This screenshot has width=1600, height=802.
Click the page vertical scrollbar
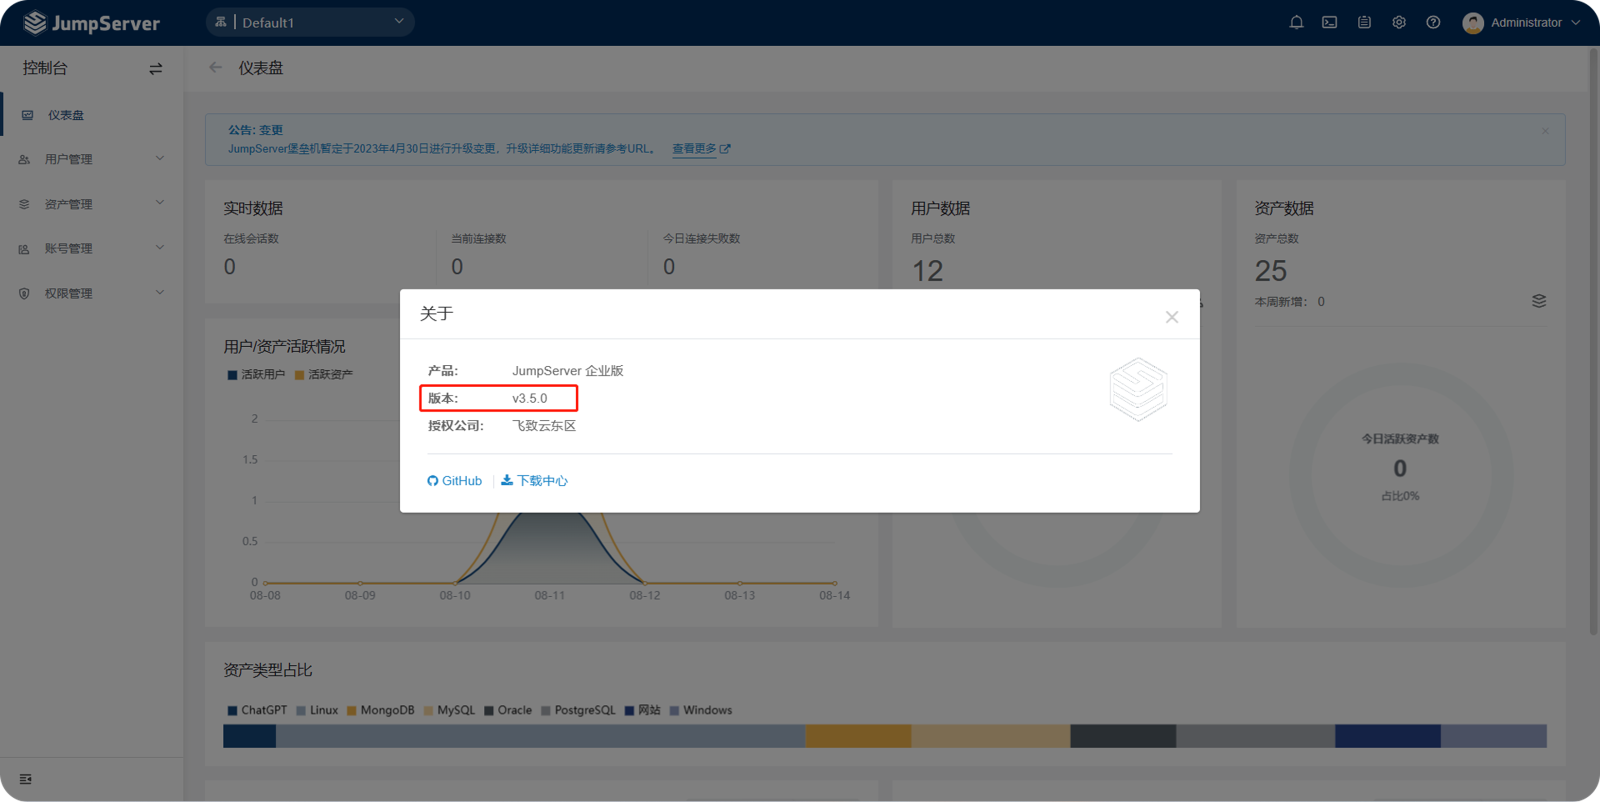[1593, 340]
